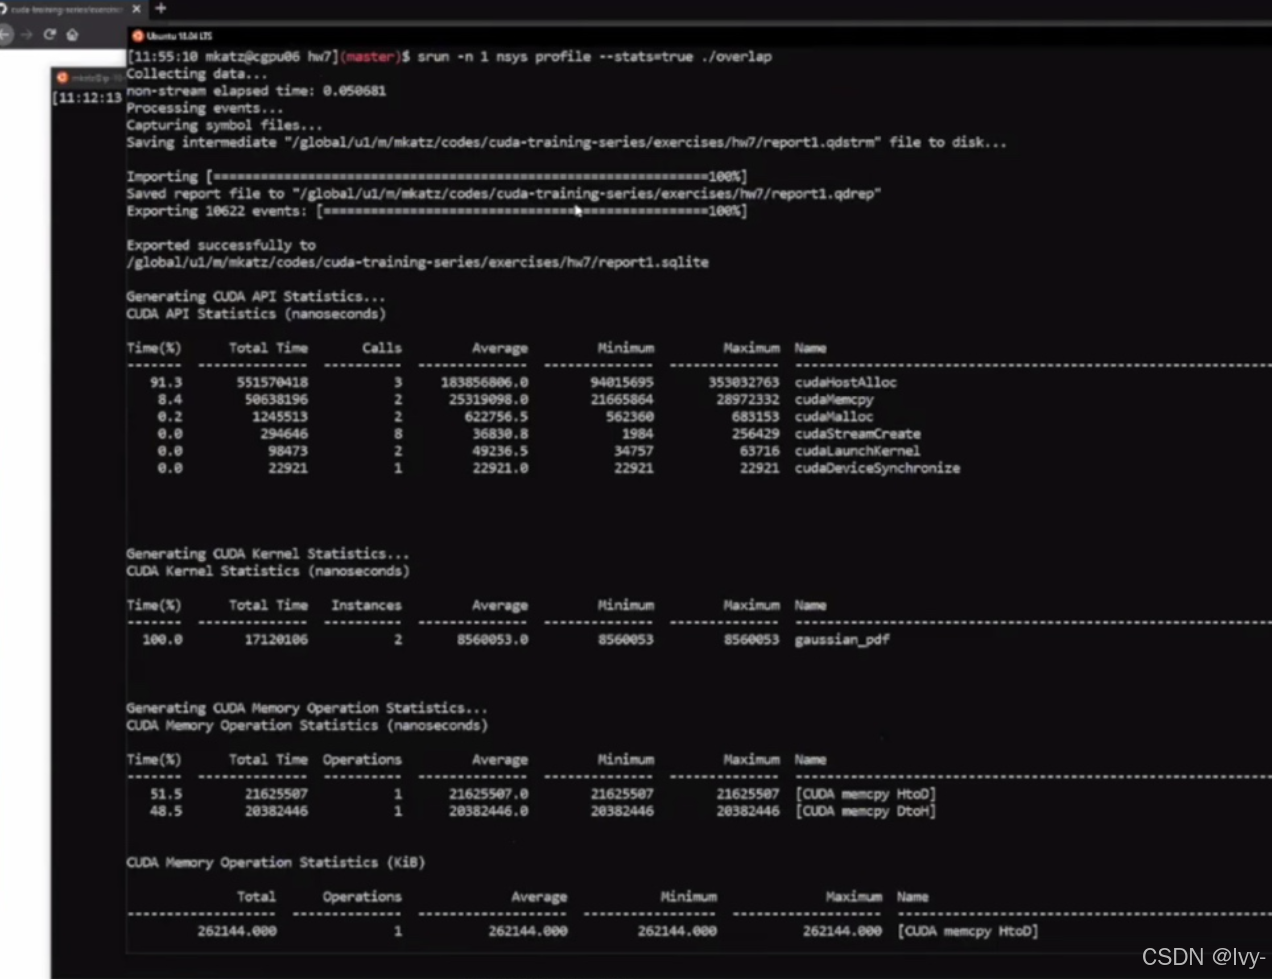Click the [CUDA memcpy DtoH] name
The width and height of the screenshot is (1272, 979).
[x=866, y=811]
